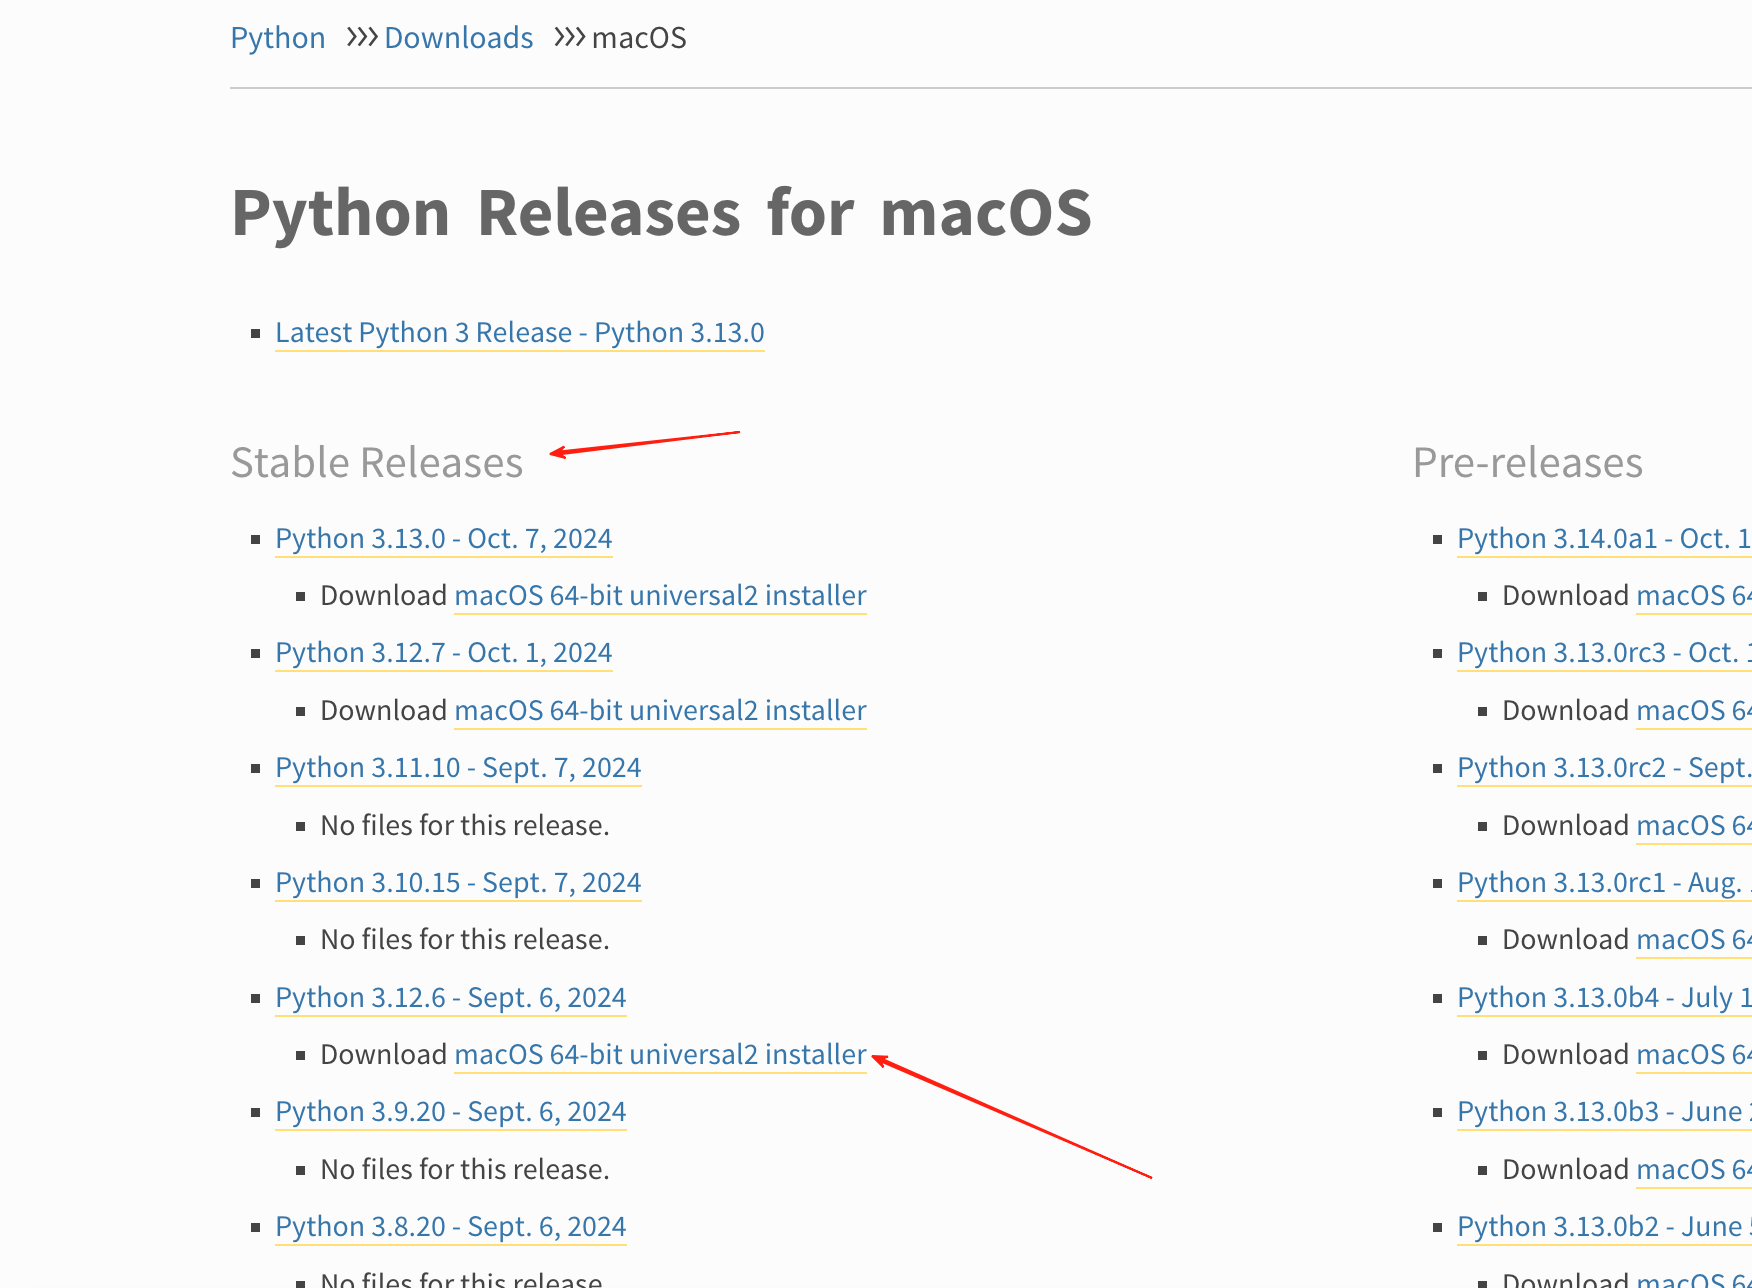This screenshot has width=1752, height=1288.
Task: Download macOS installer under Python 3.13.0 stable
Action: [x=661, y=595]
